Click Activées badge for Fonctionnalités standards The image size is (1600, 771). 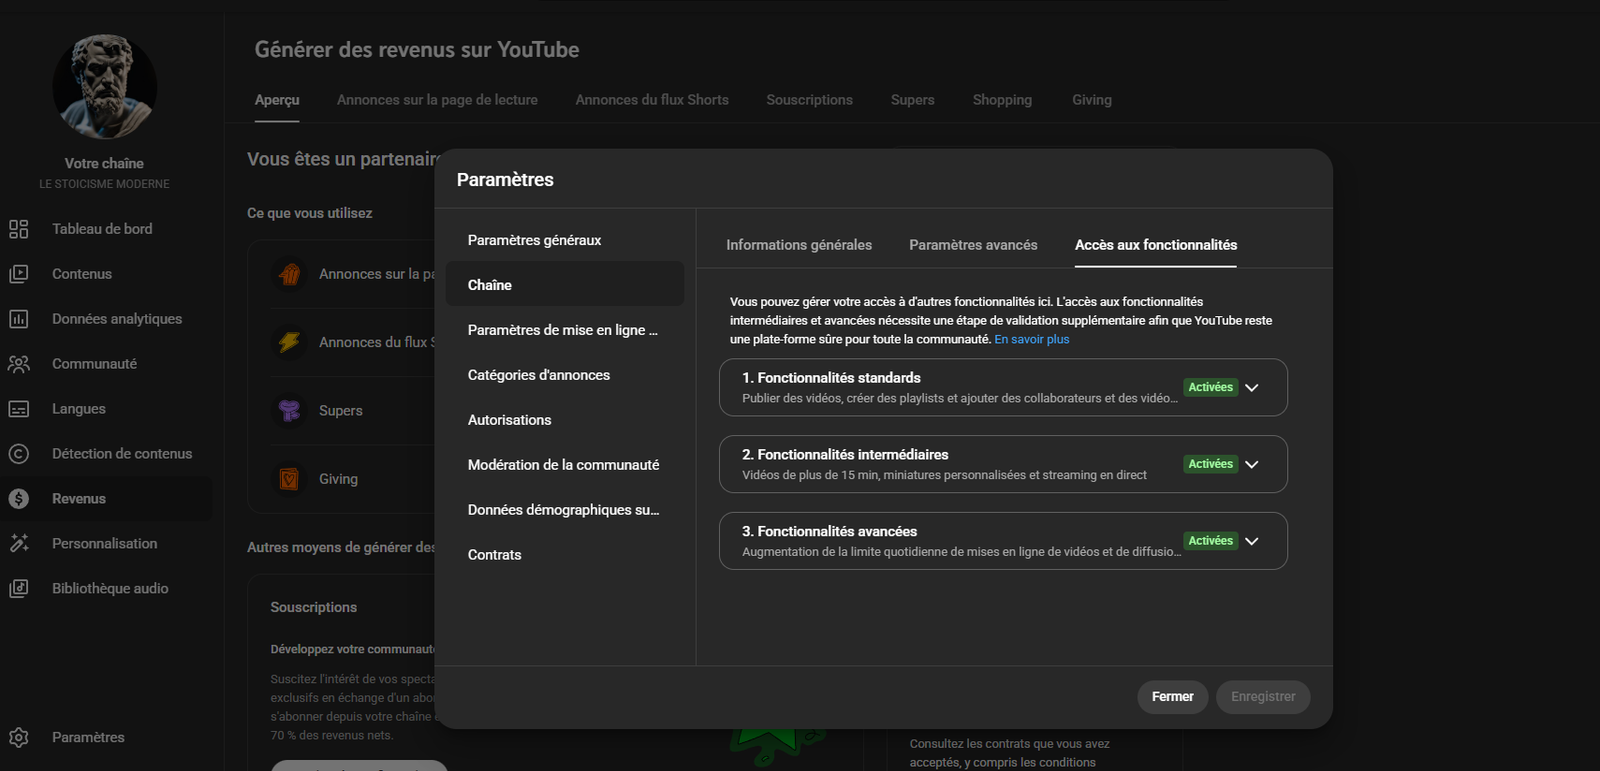coord(1210,388)
